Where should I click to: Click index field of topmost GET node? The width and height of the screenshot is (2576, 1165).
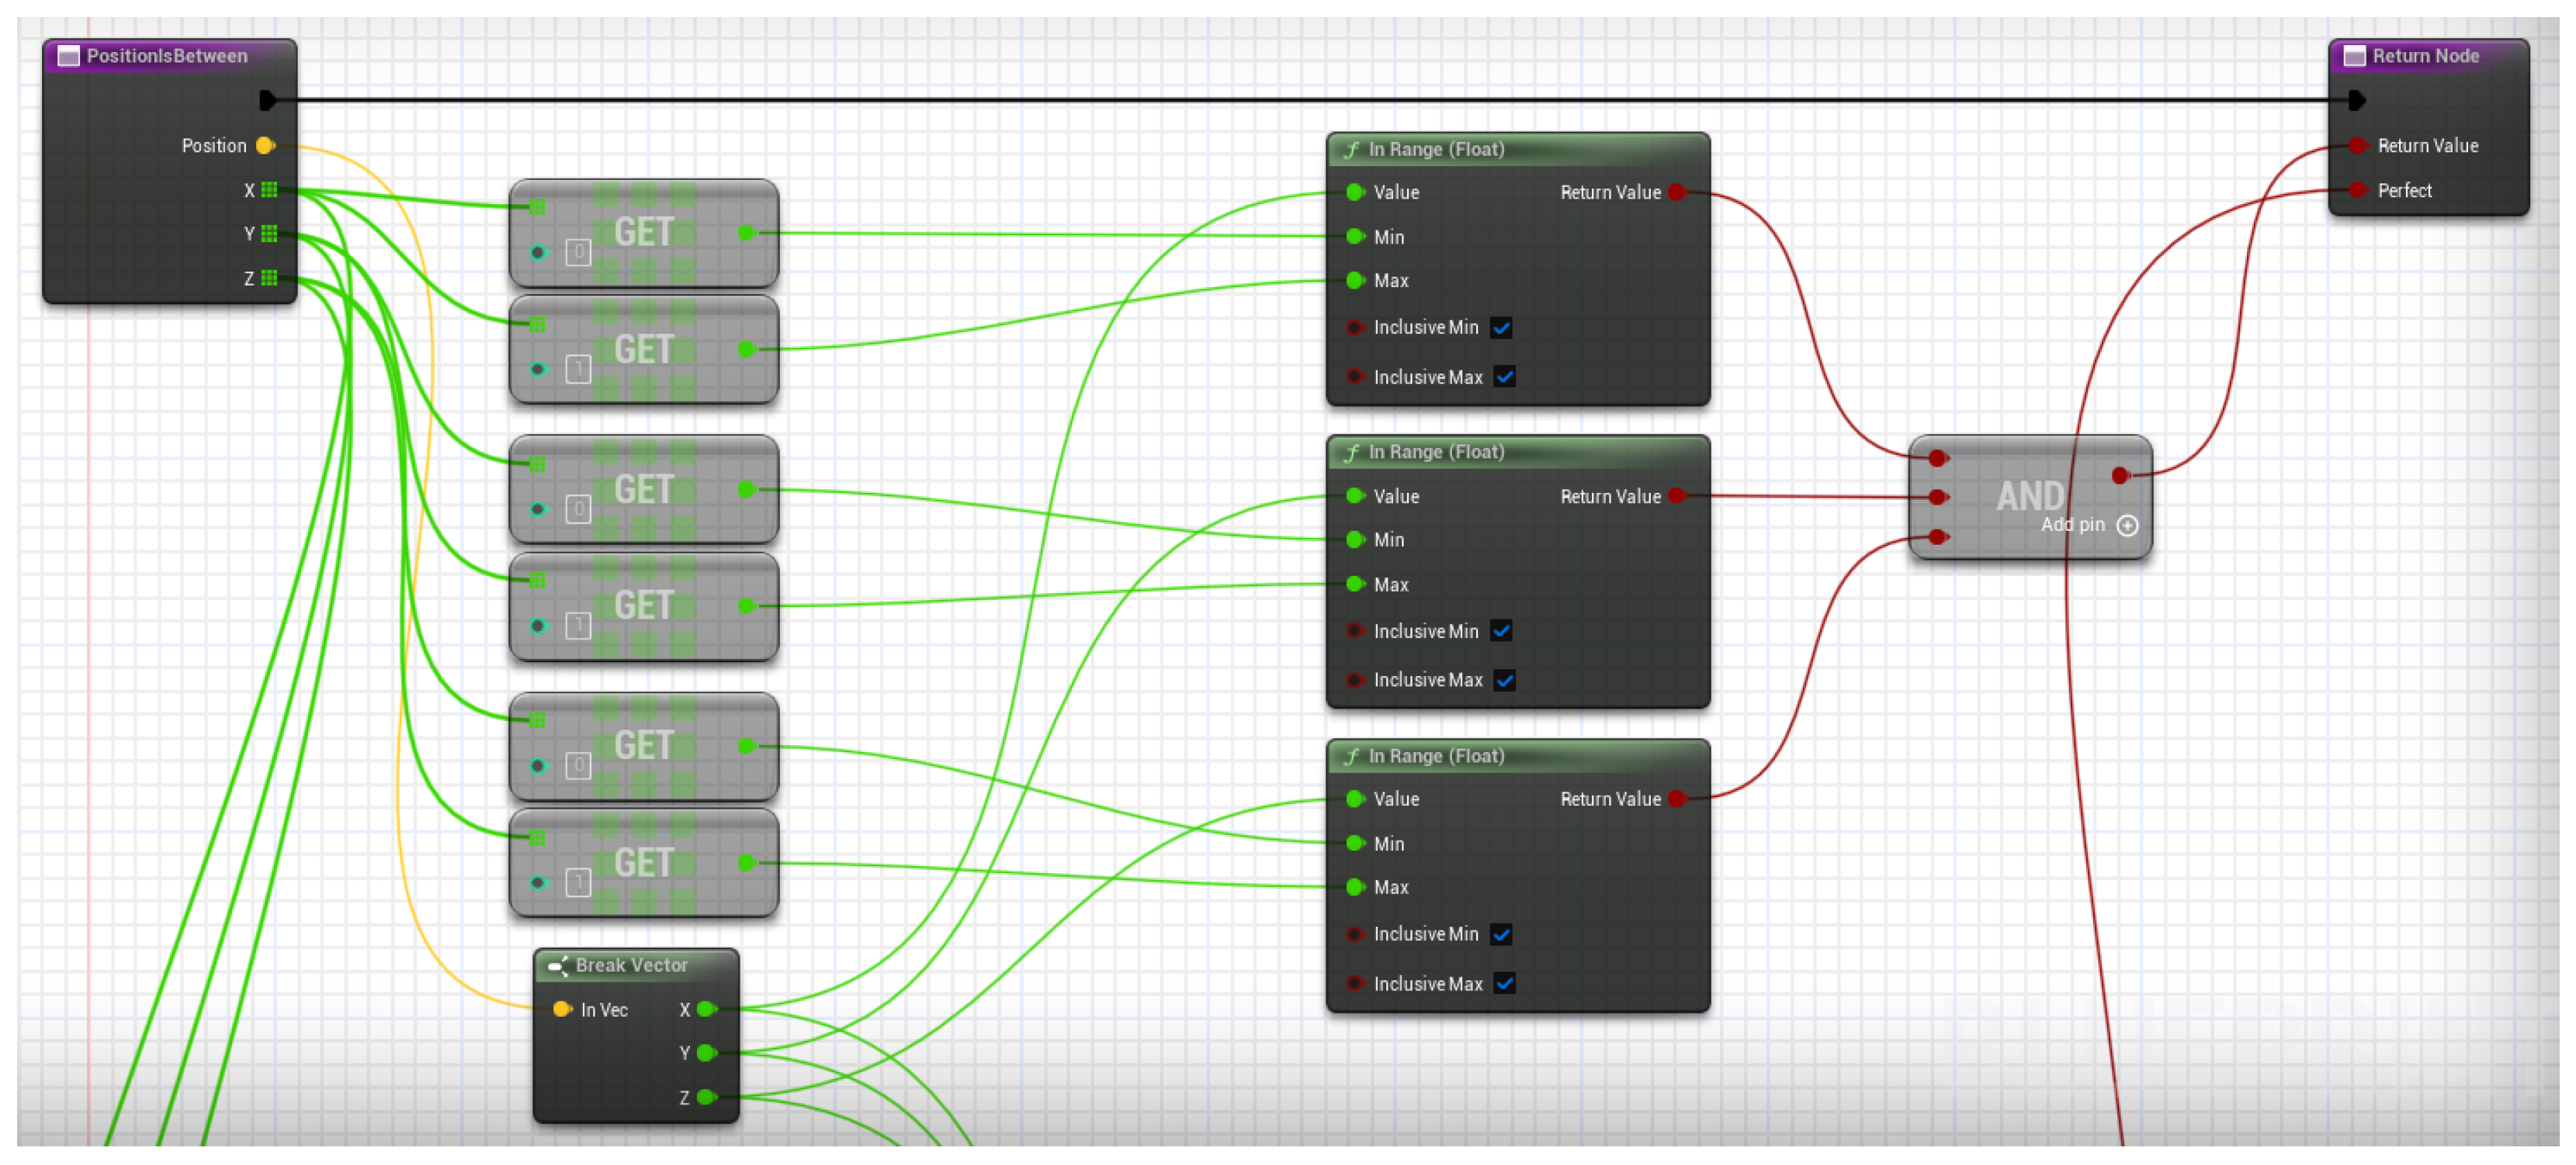point(578,253)
